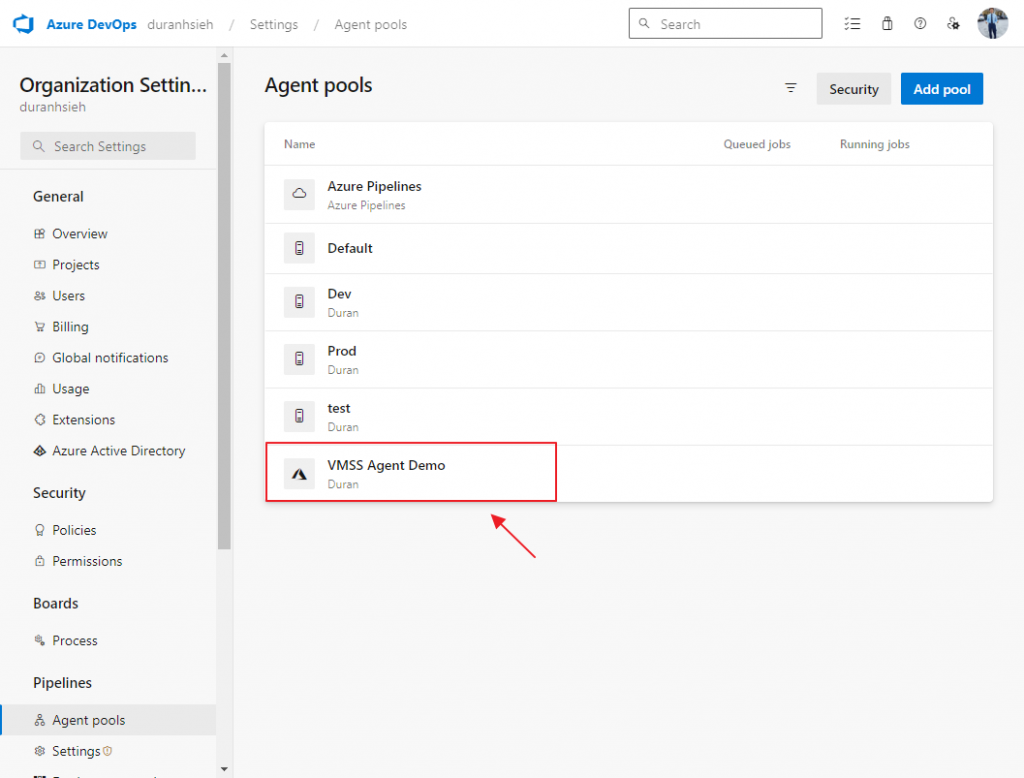Click the Permissions lock icon

tap(40, 561)
